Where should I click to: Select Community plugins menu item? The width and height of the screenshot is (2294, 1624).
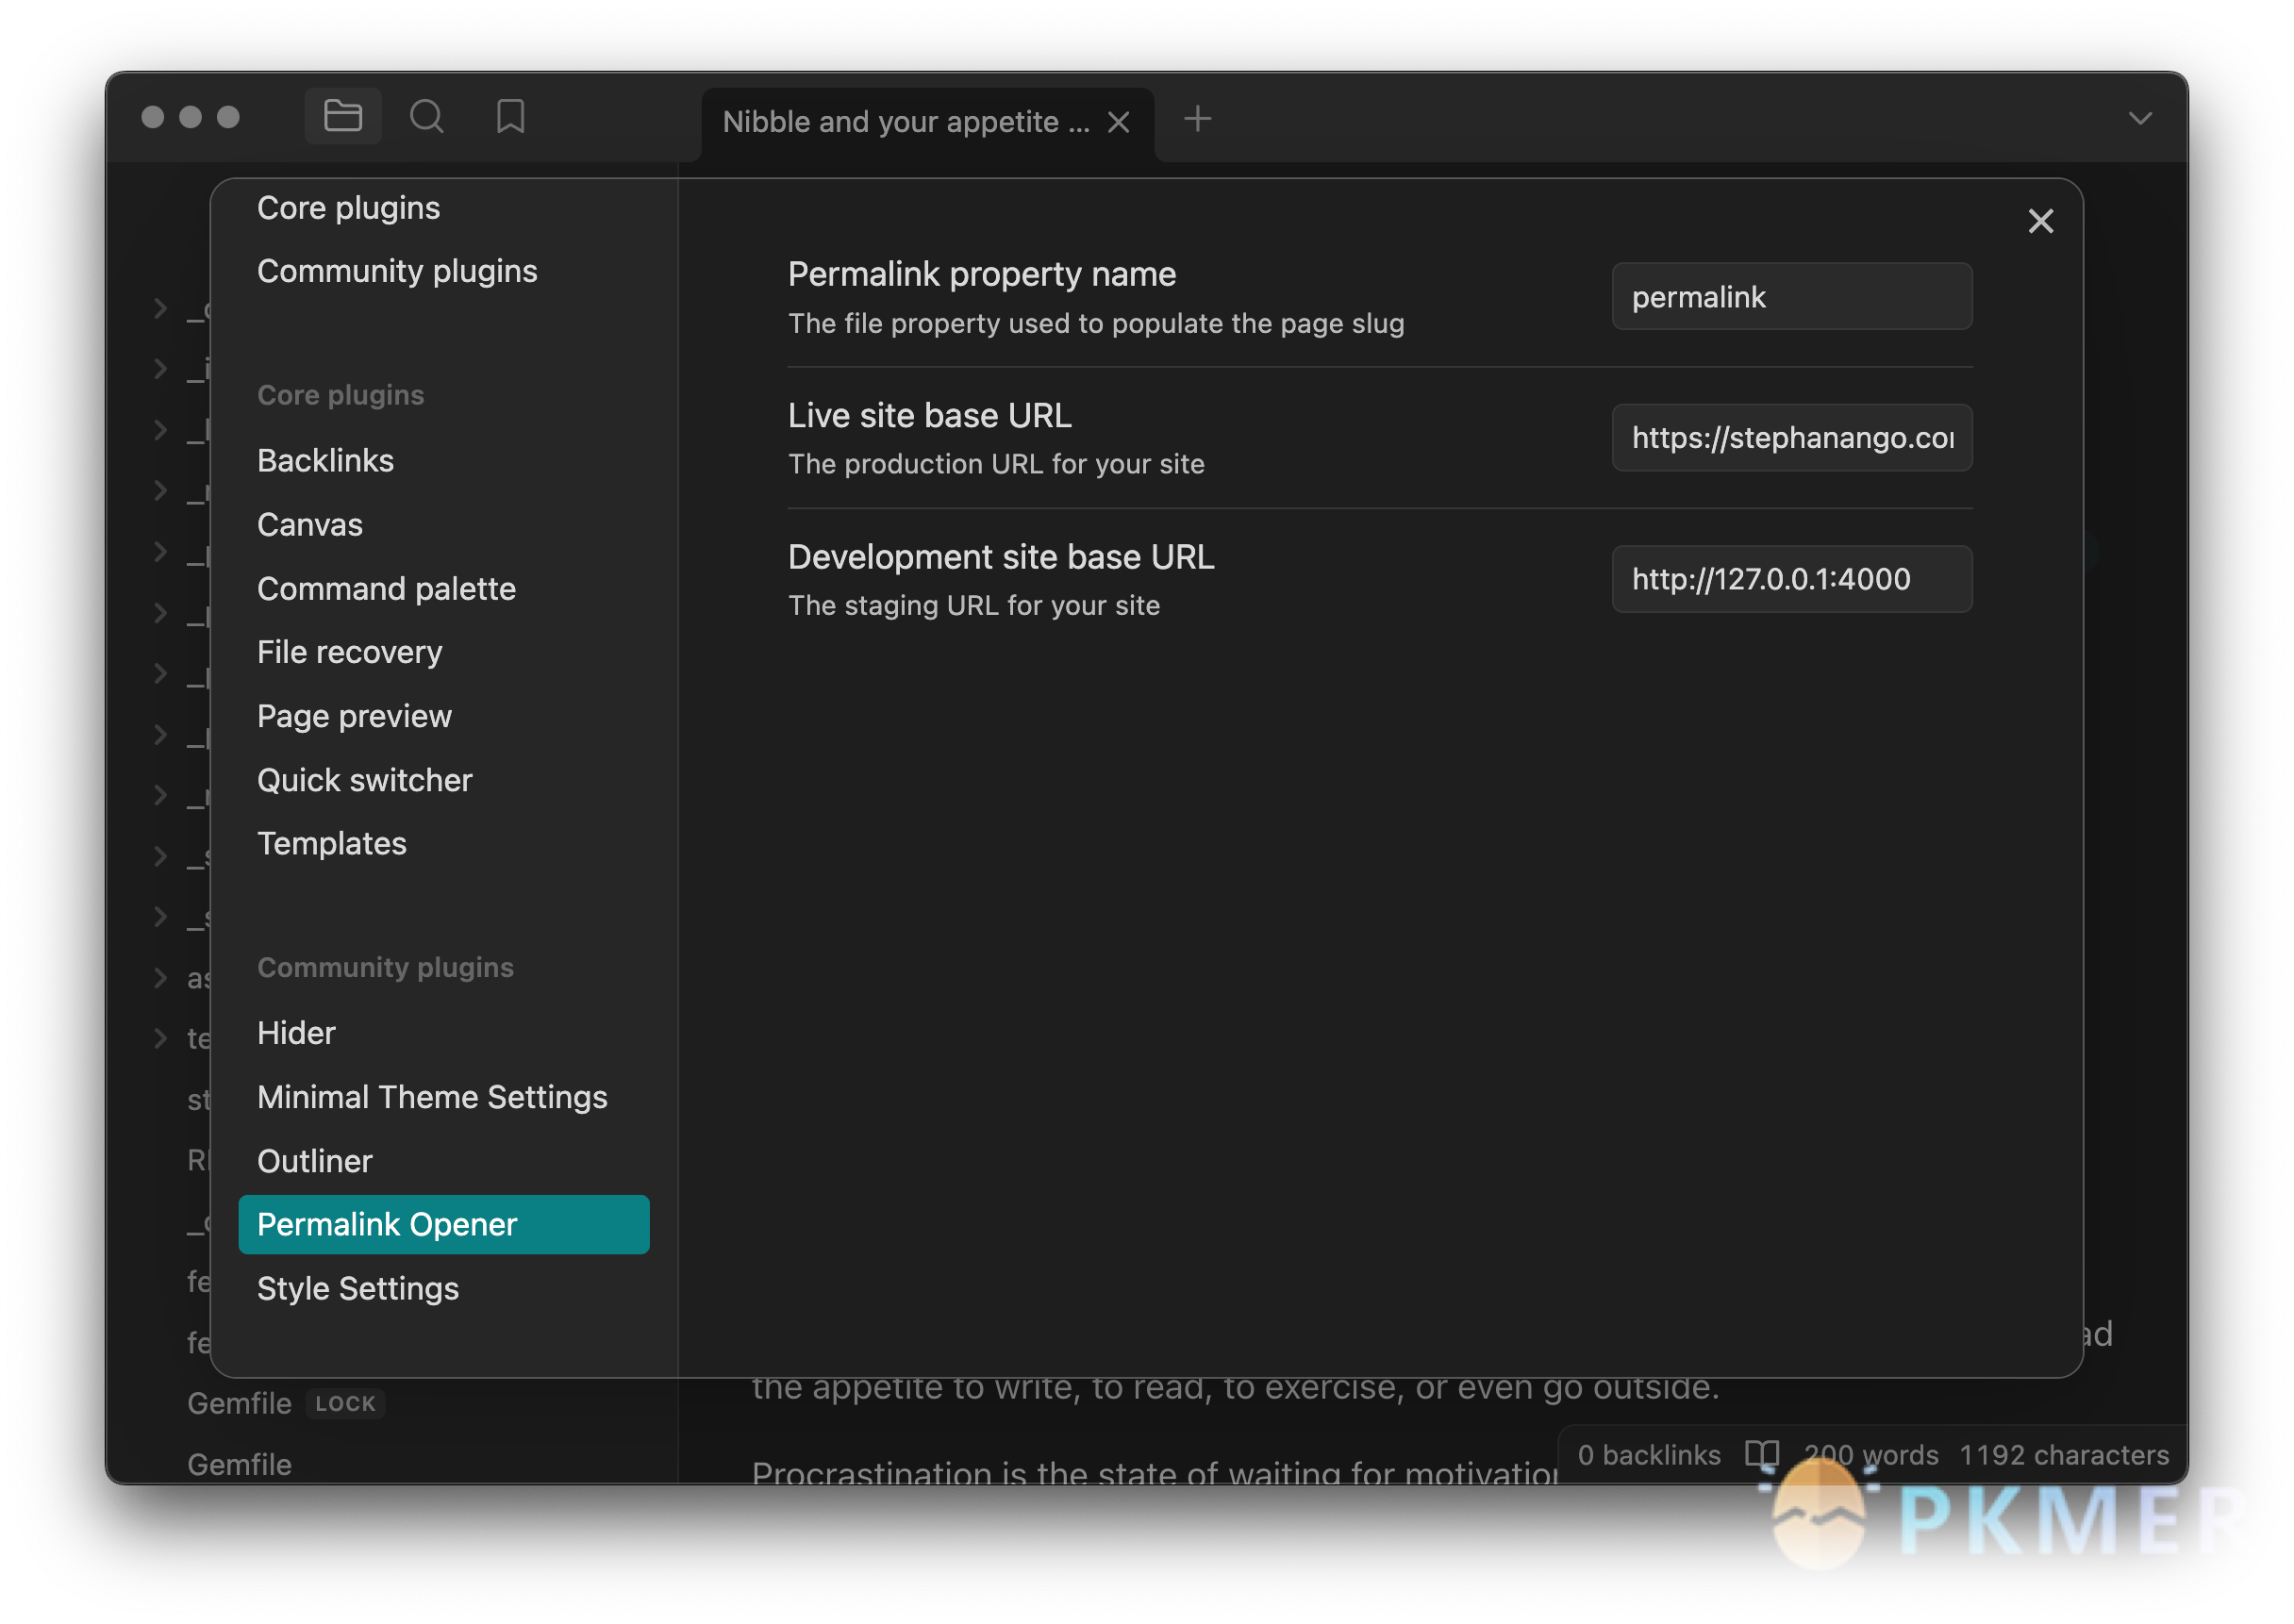tap(395, 271)
